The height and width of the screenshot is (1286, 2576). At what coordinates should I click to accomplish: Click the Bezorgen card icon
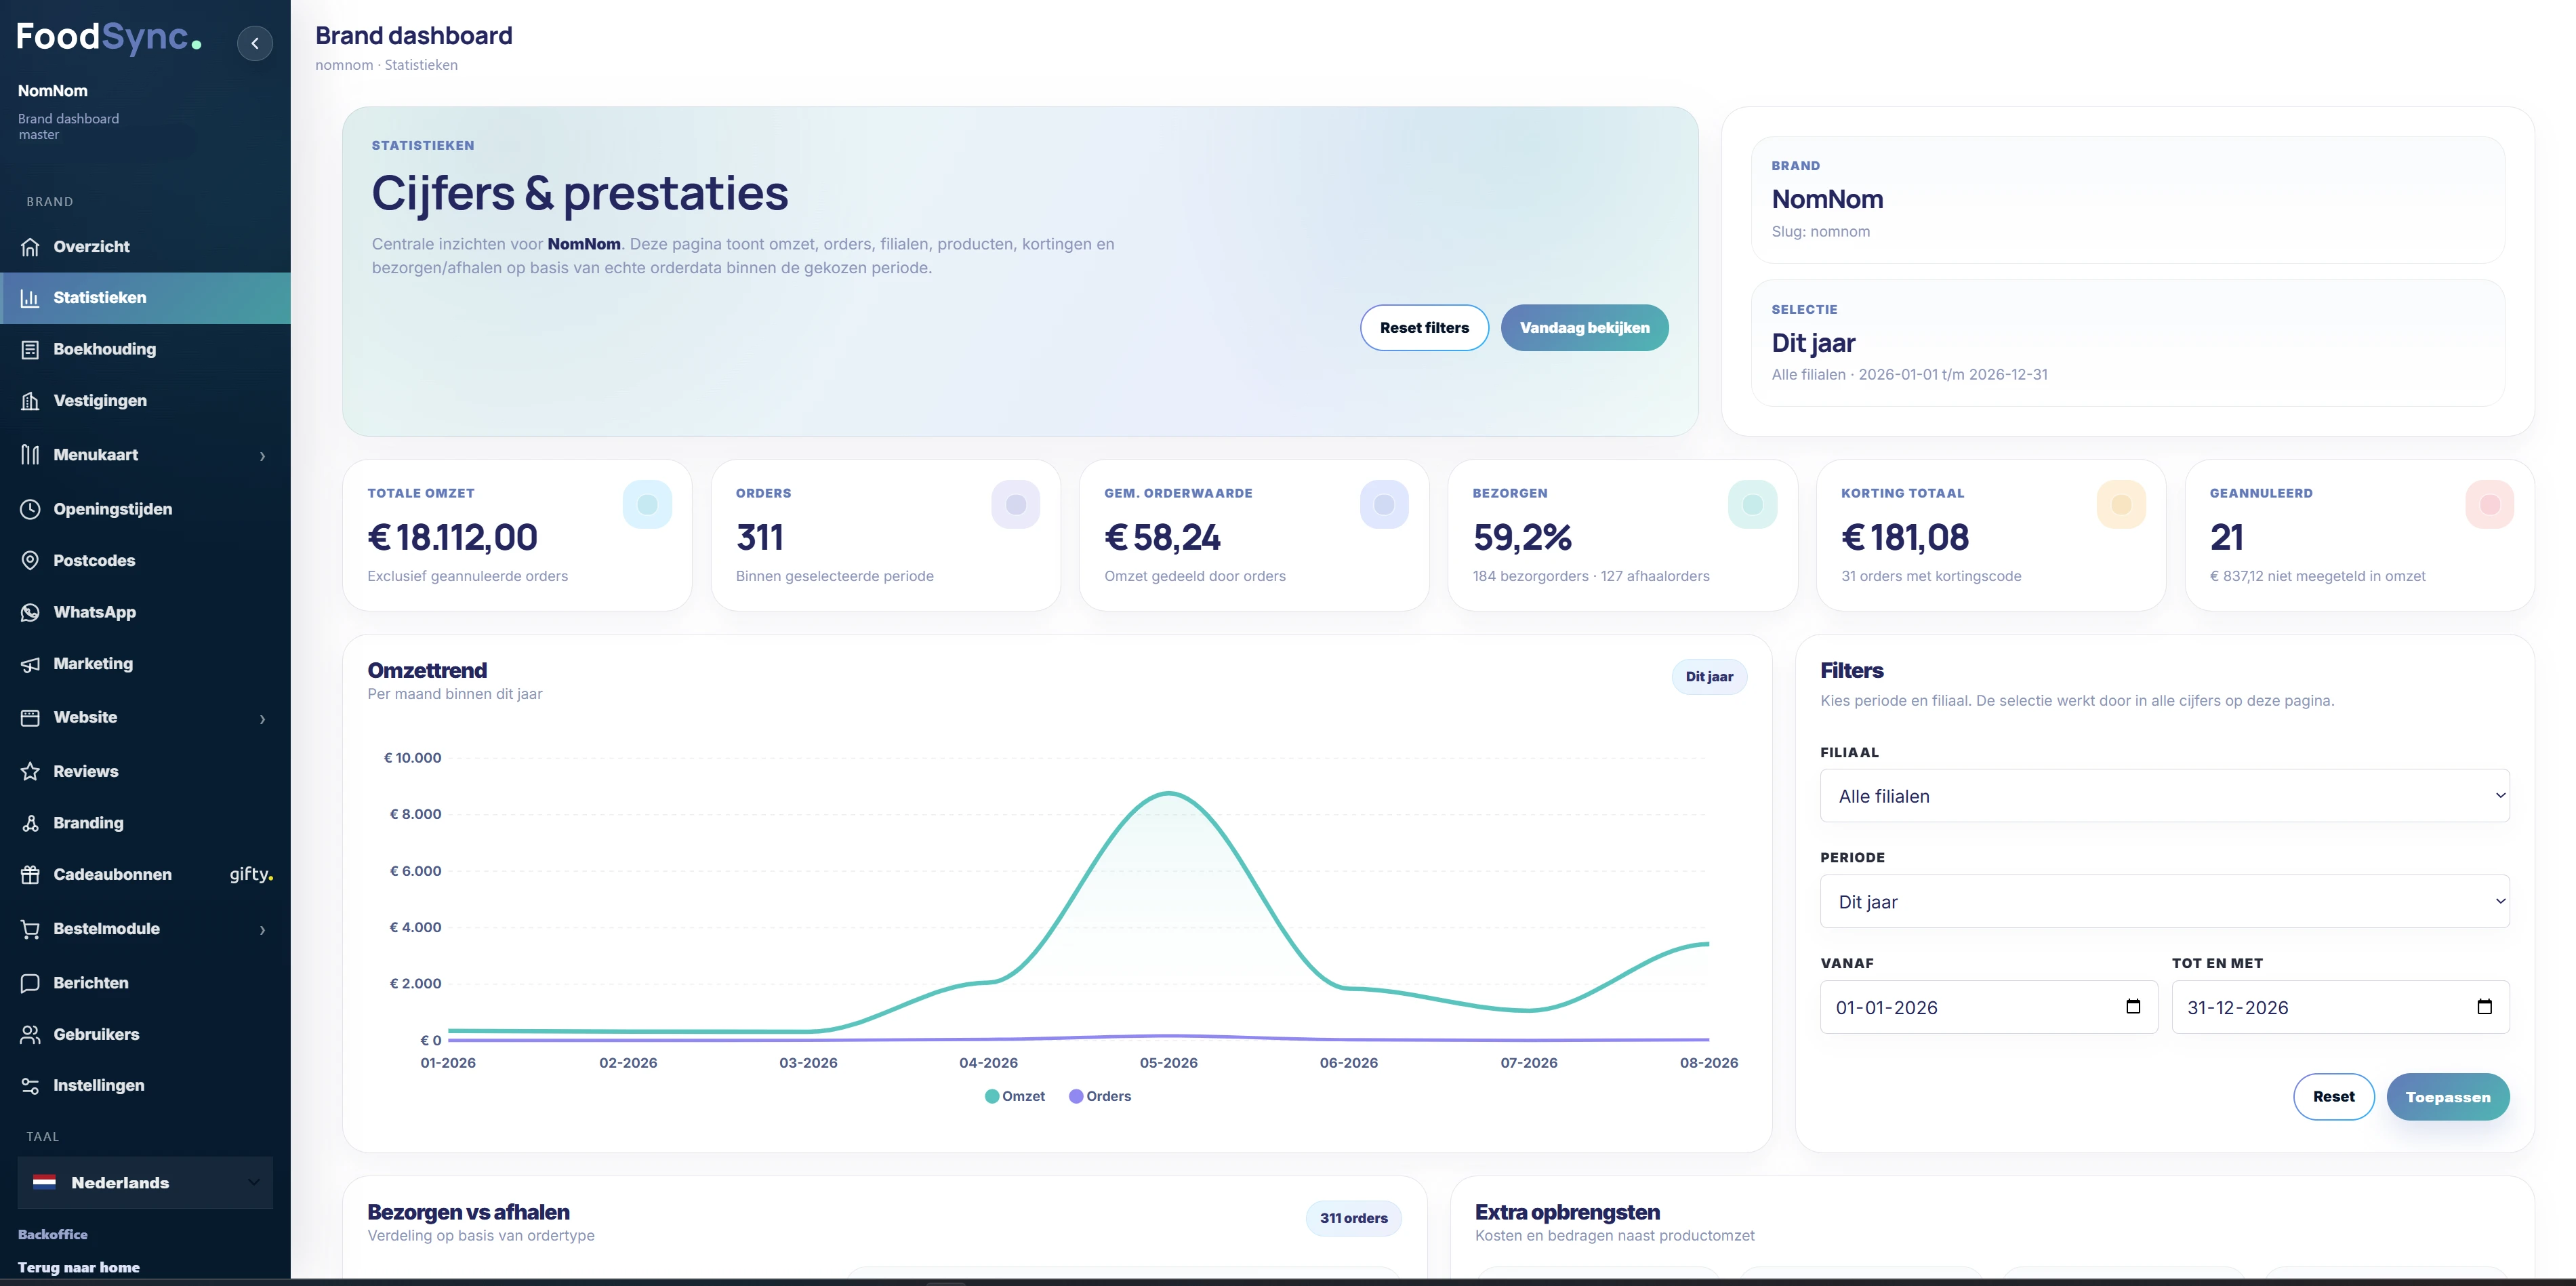(x=1753, y=504)
